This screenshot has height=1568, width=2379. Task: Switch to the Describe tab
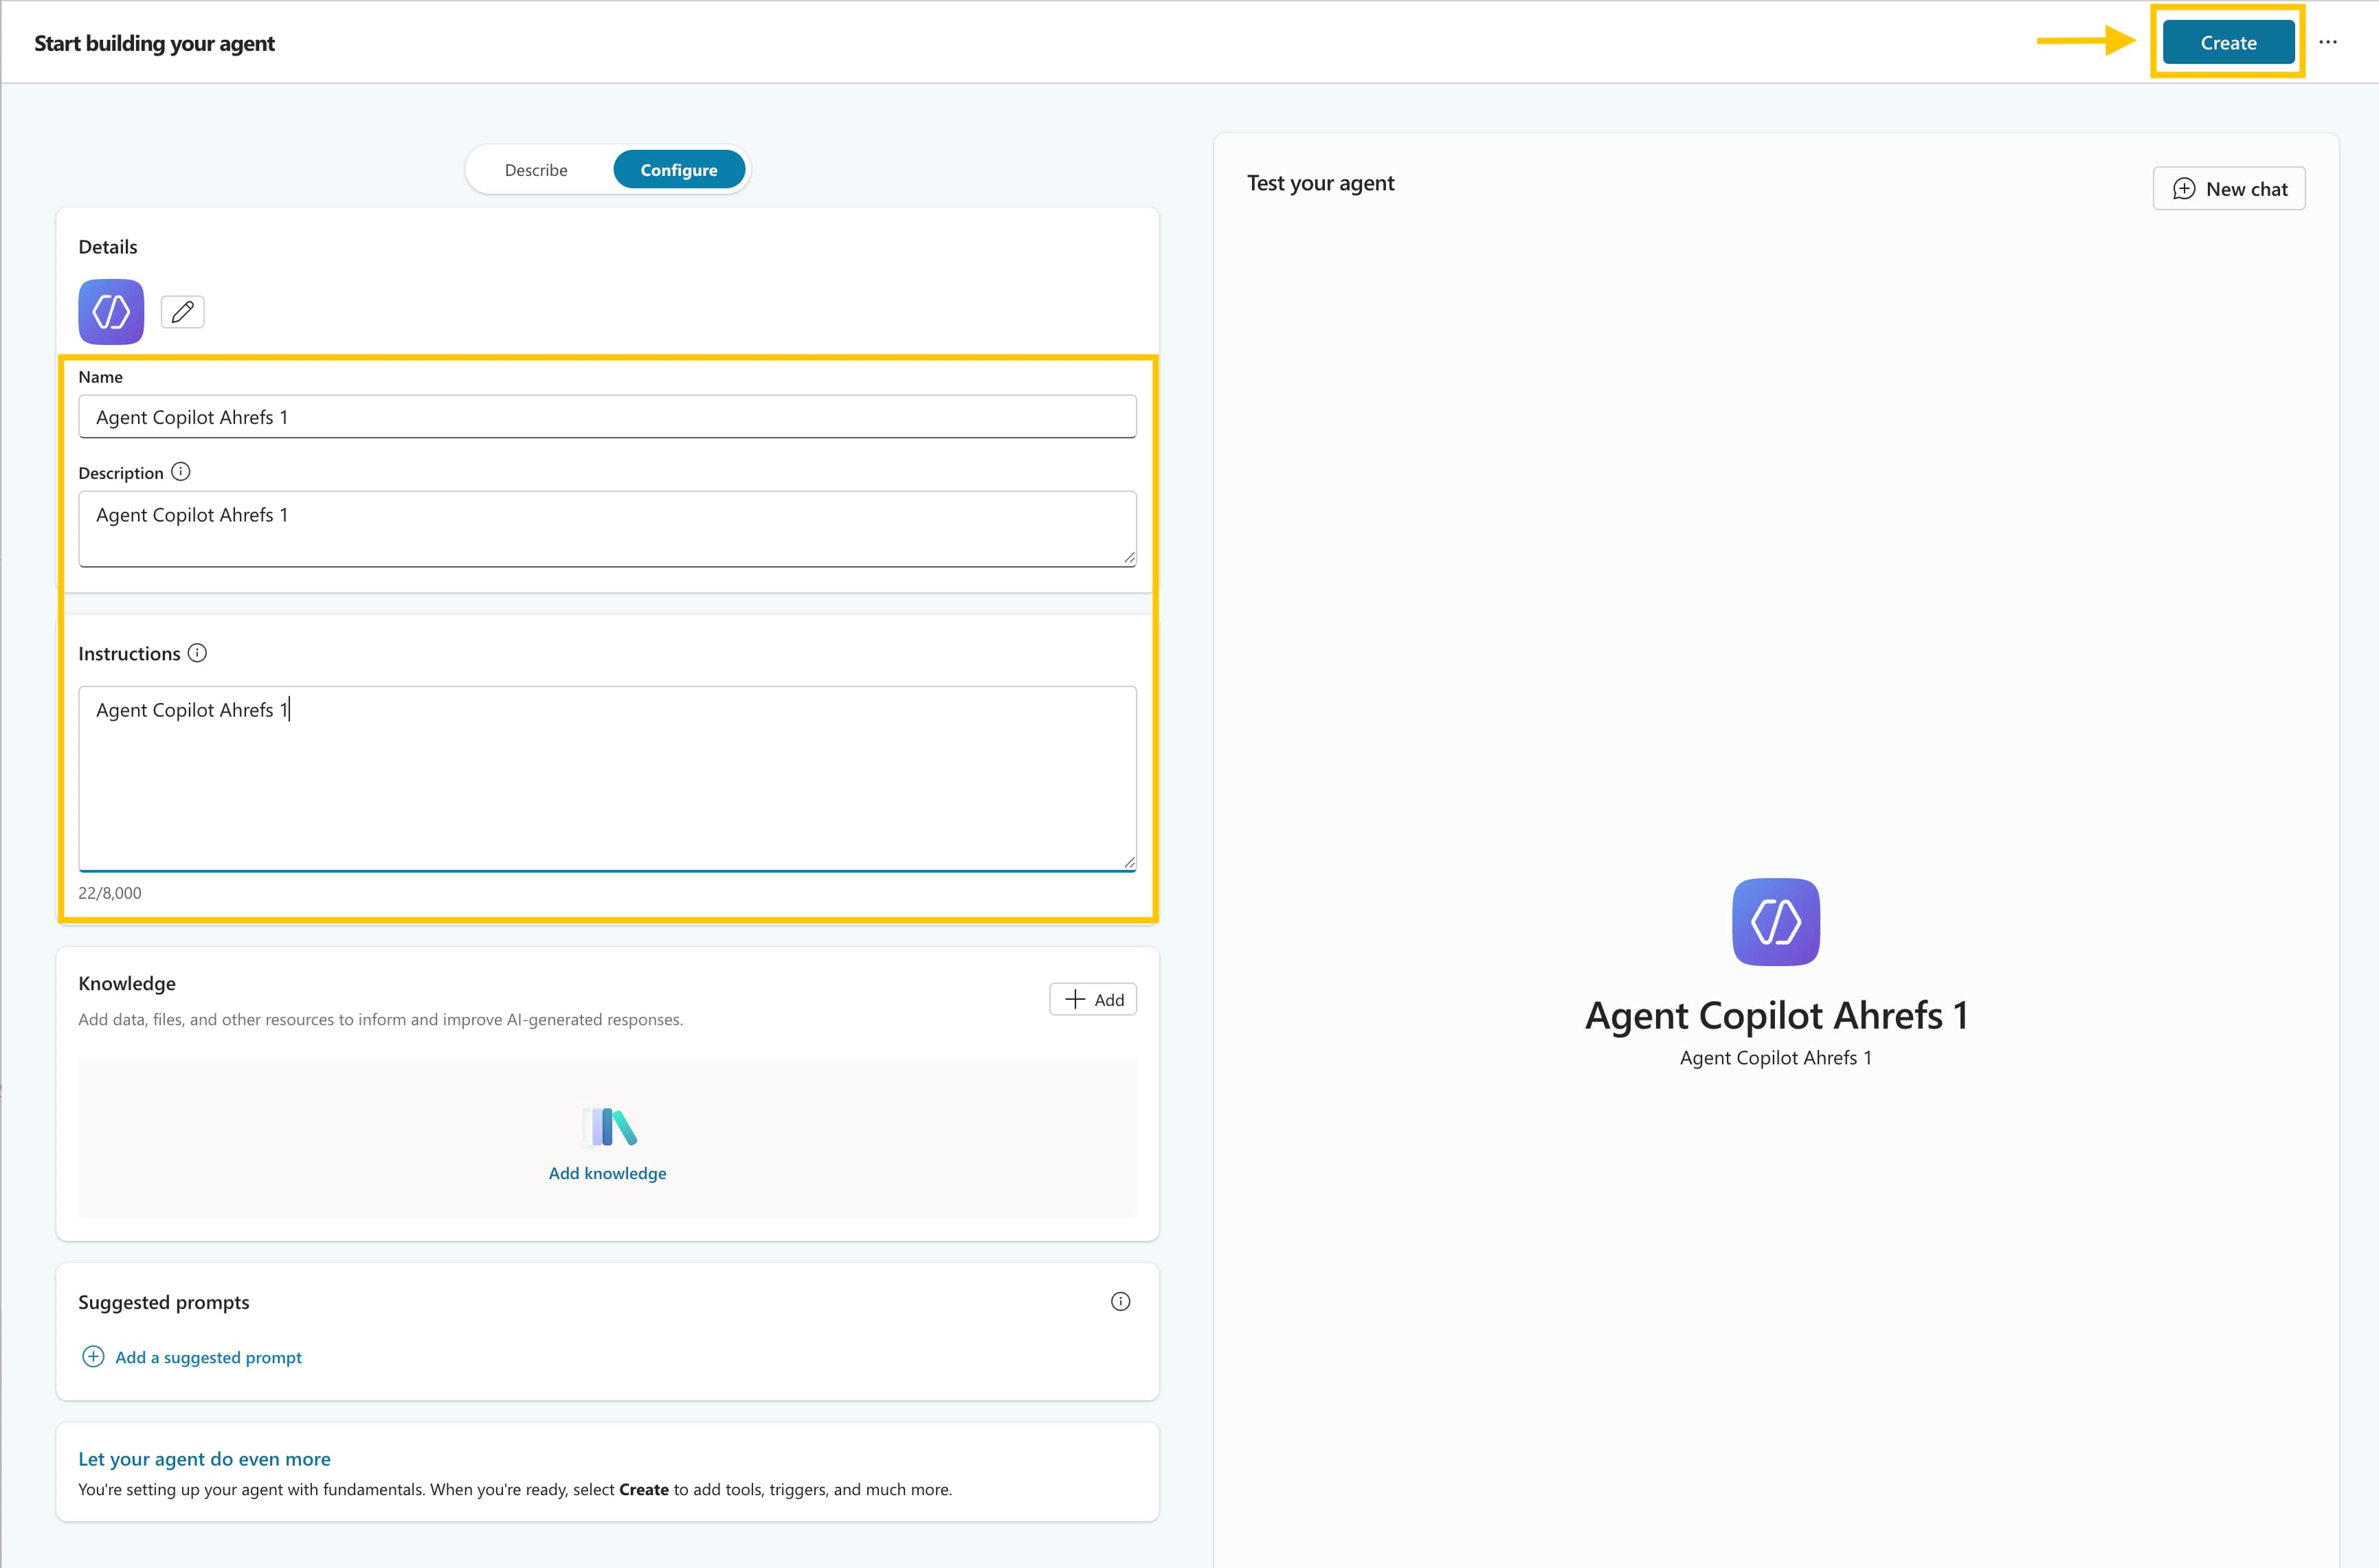[x=536, y=170]
